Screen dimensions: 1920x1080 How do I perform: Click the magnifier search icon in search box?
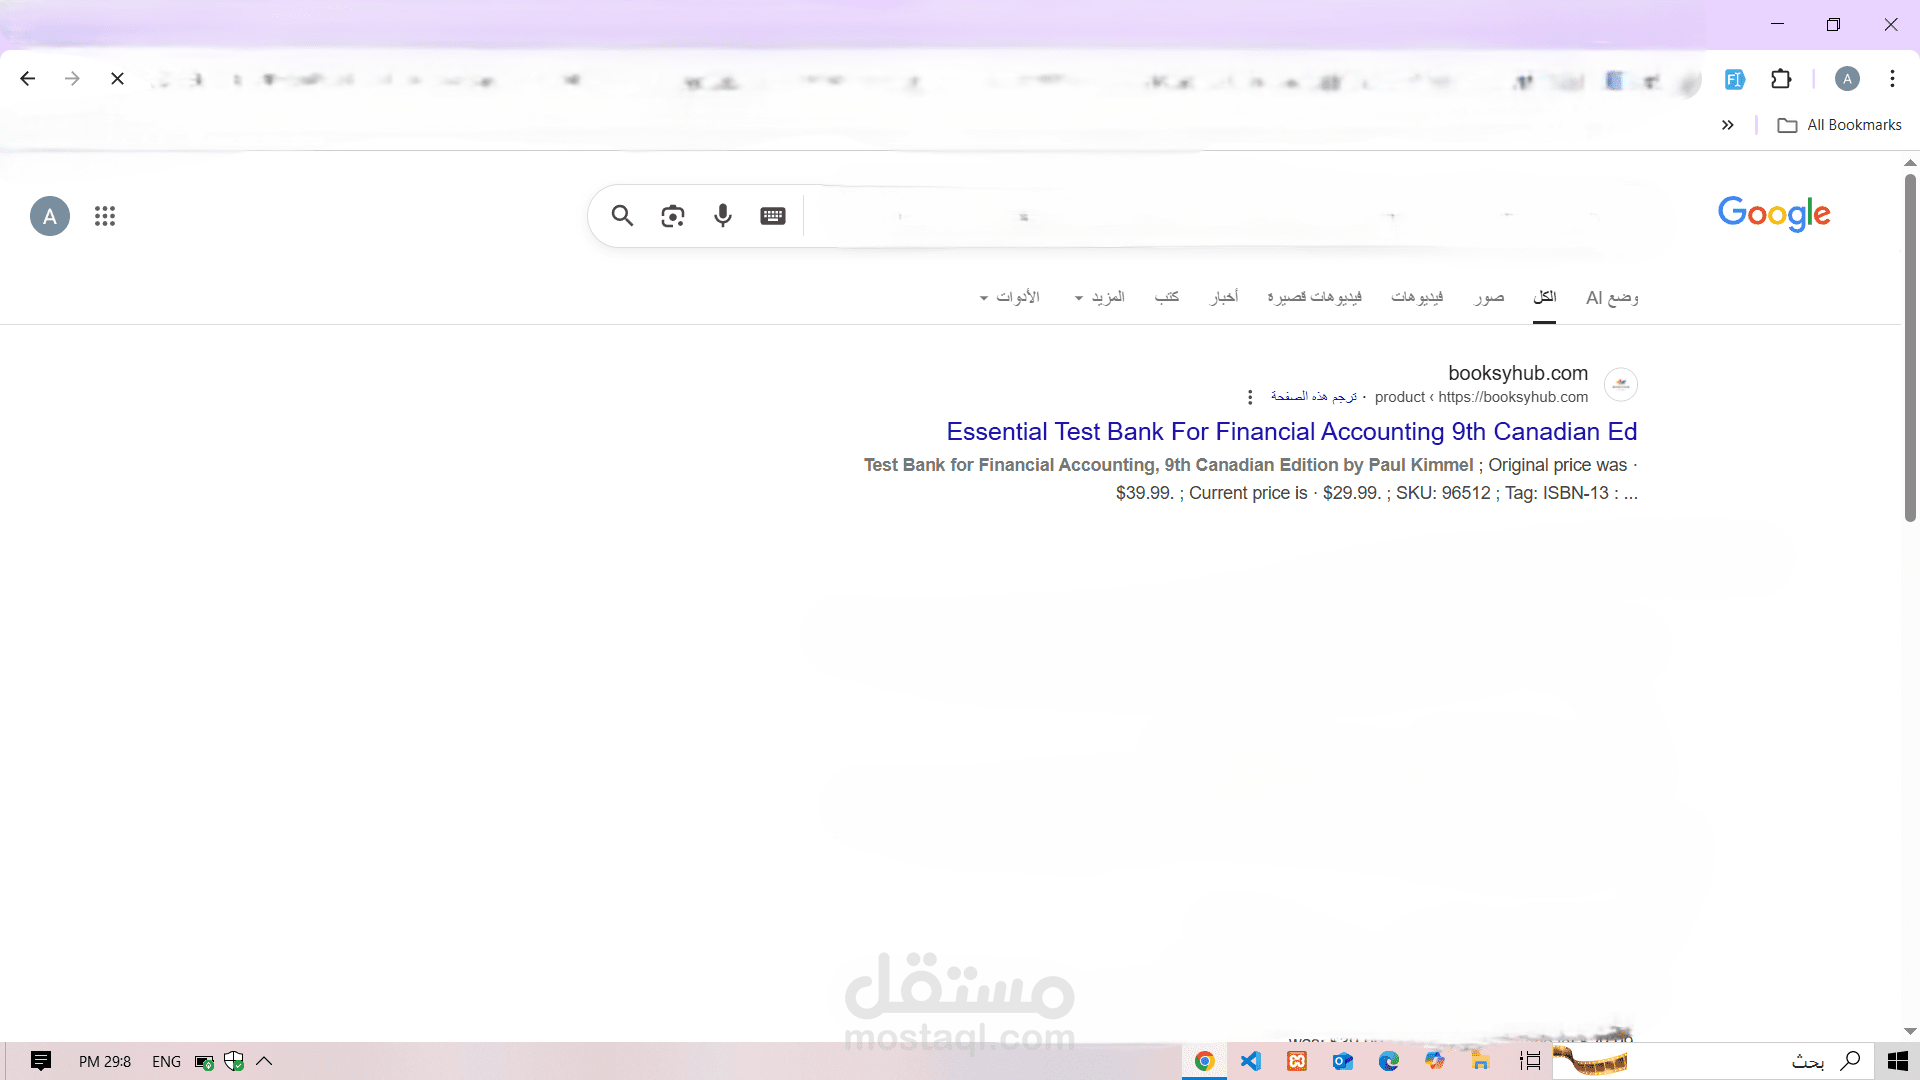coord(622,216)
